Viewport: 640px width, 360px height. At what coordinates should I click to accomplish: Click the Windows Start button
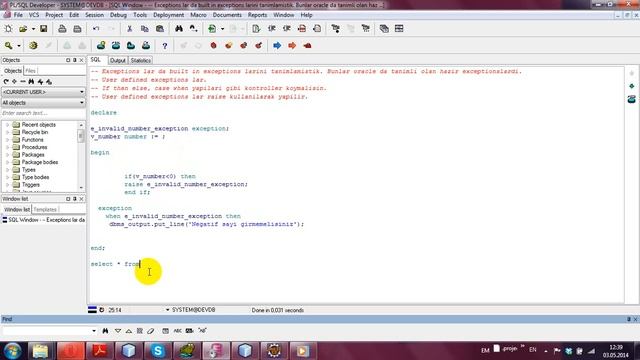click(13, 351)
